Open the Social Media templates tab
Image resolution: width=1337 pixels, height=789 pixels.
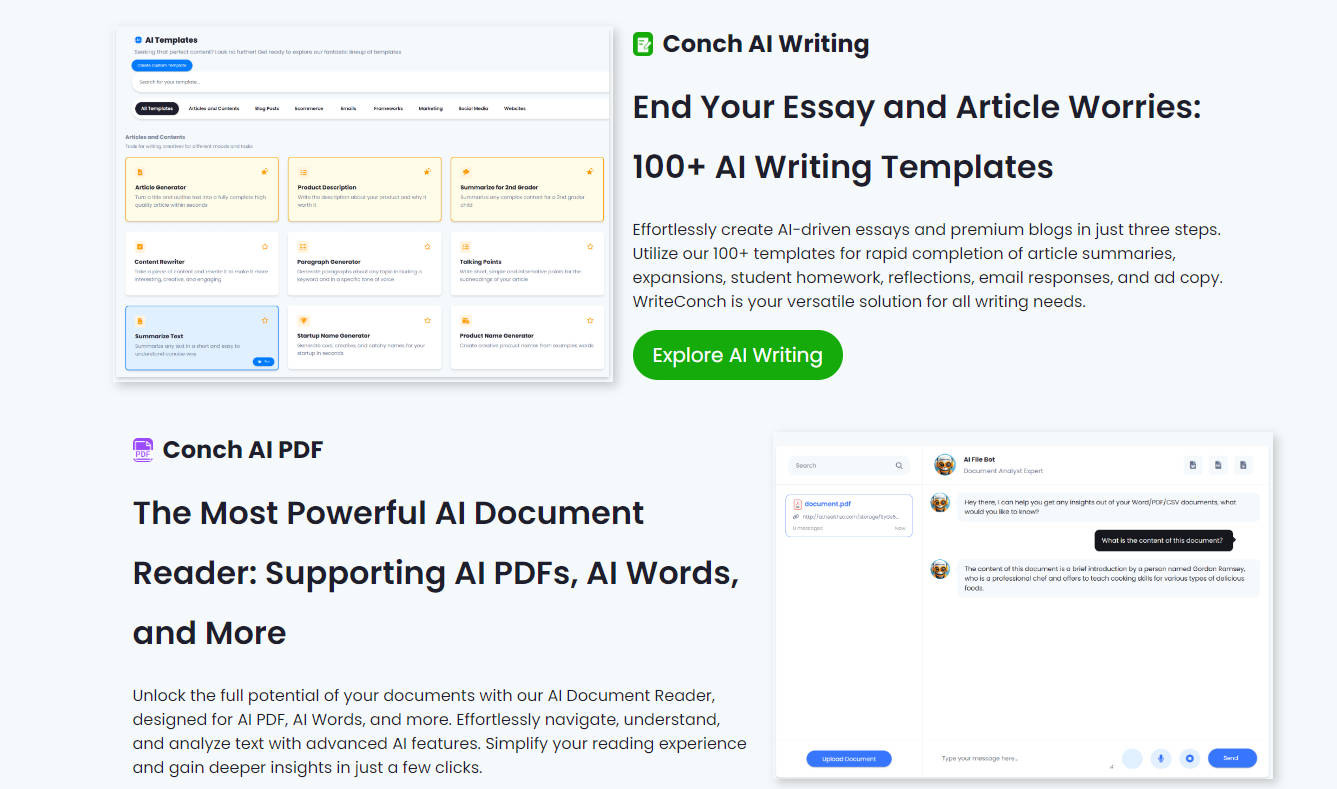coord(475,108)
